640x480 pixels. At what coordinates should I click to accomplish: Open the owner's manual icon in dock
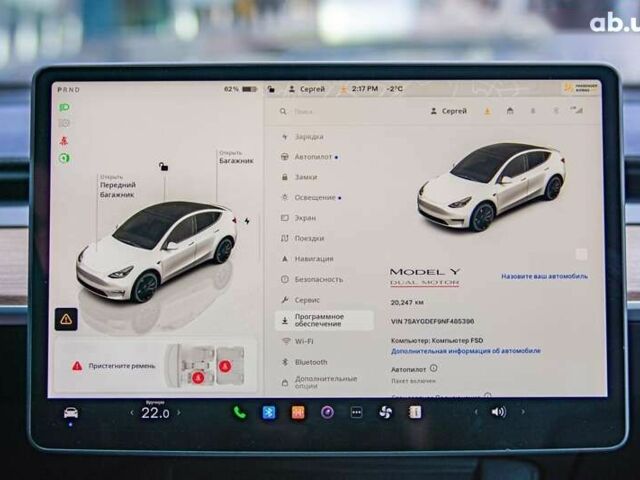[415, 412]
